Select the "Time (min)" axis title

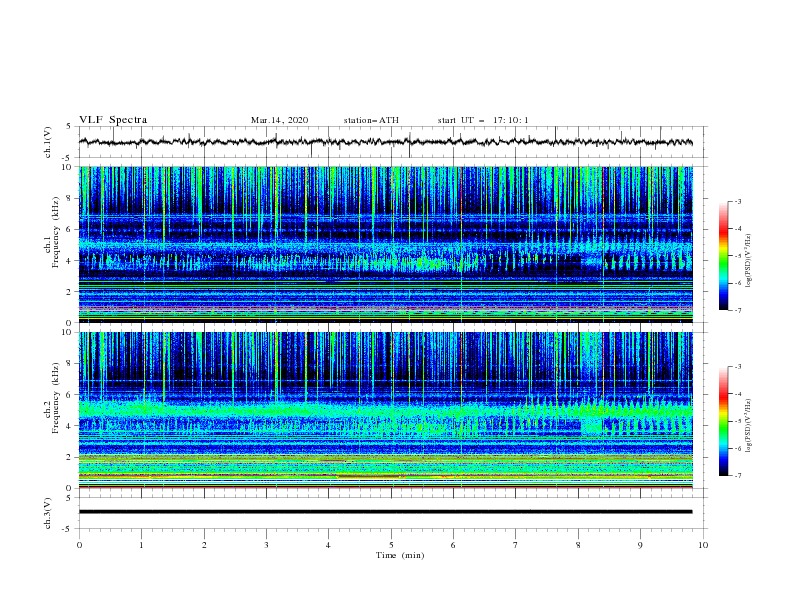coord(400,555)
